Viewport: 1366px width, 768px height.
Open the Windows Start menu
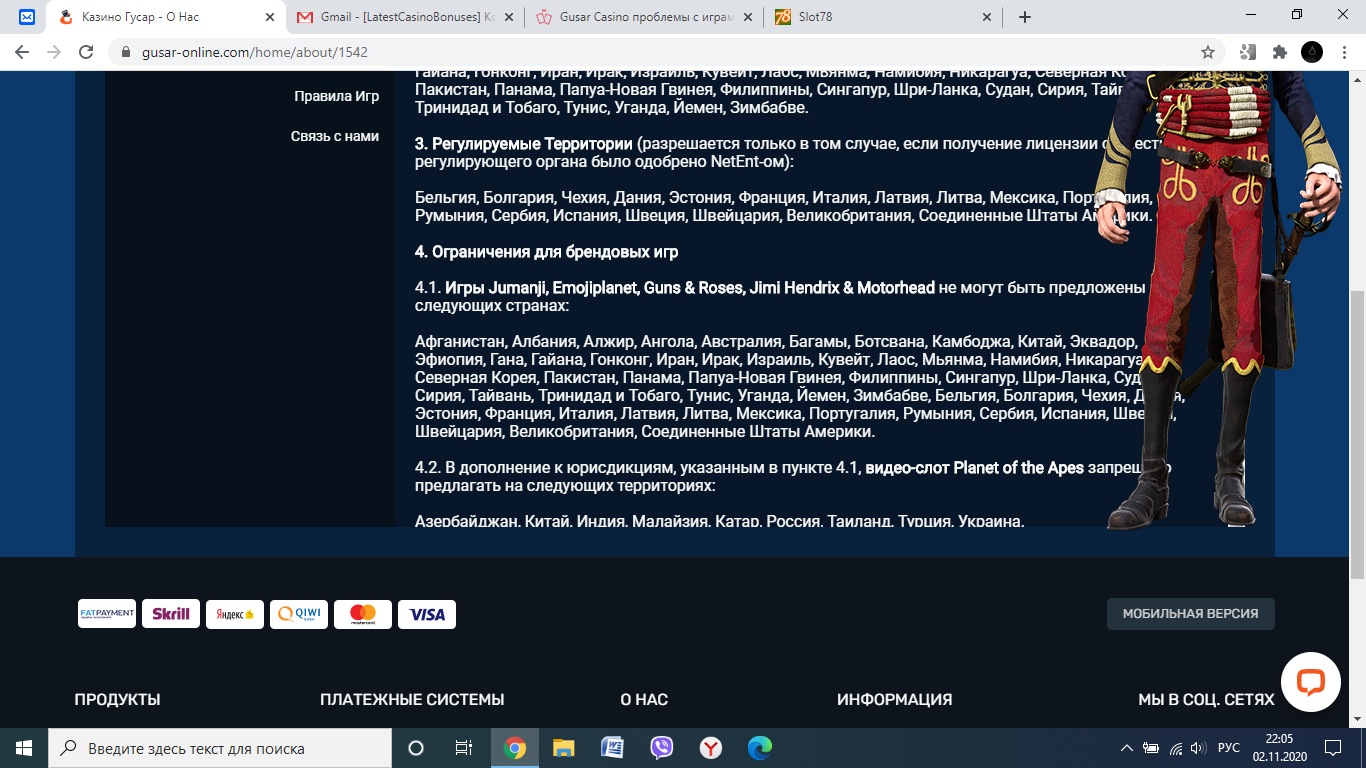click(24, 748)
